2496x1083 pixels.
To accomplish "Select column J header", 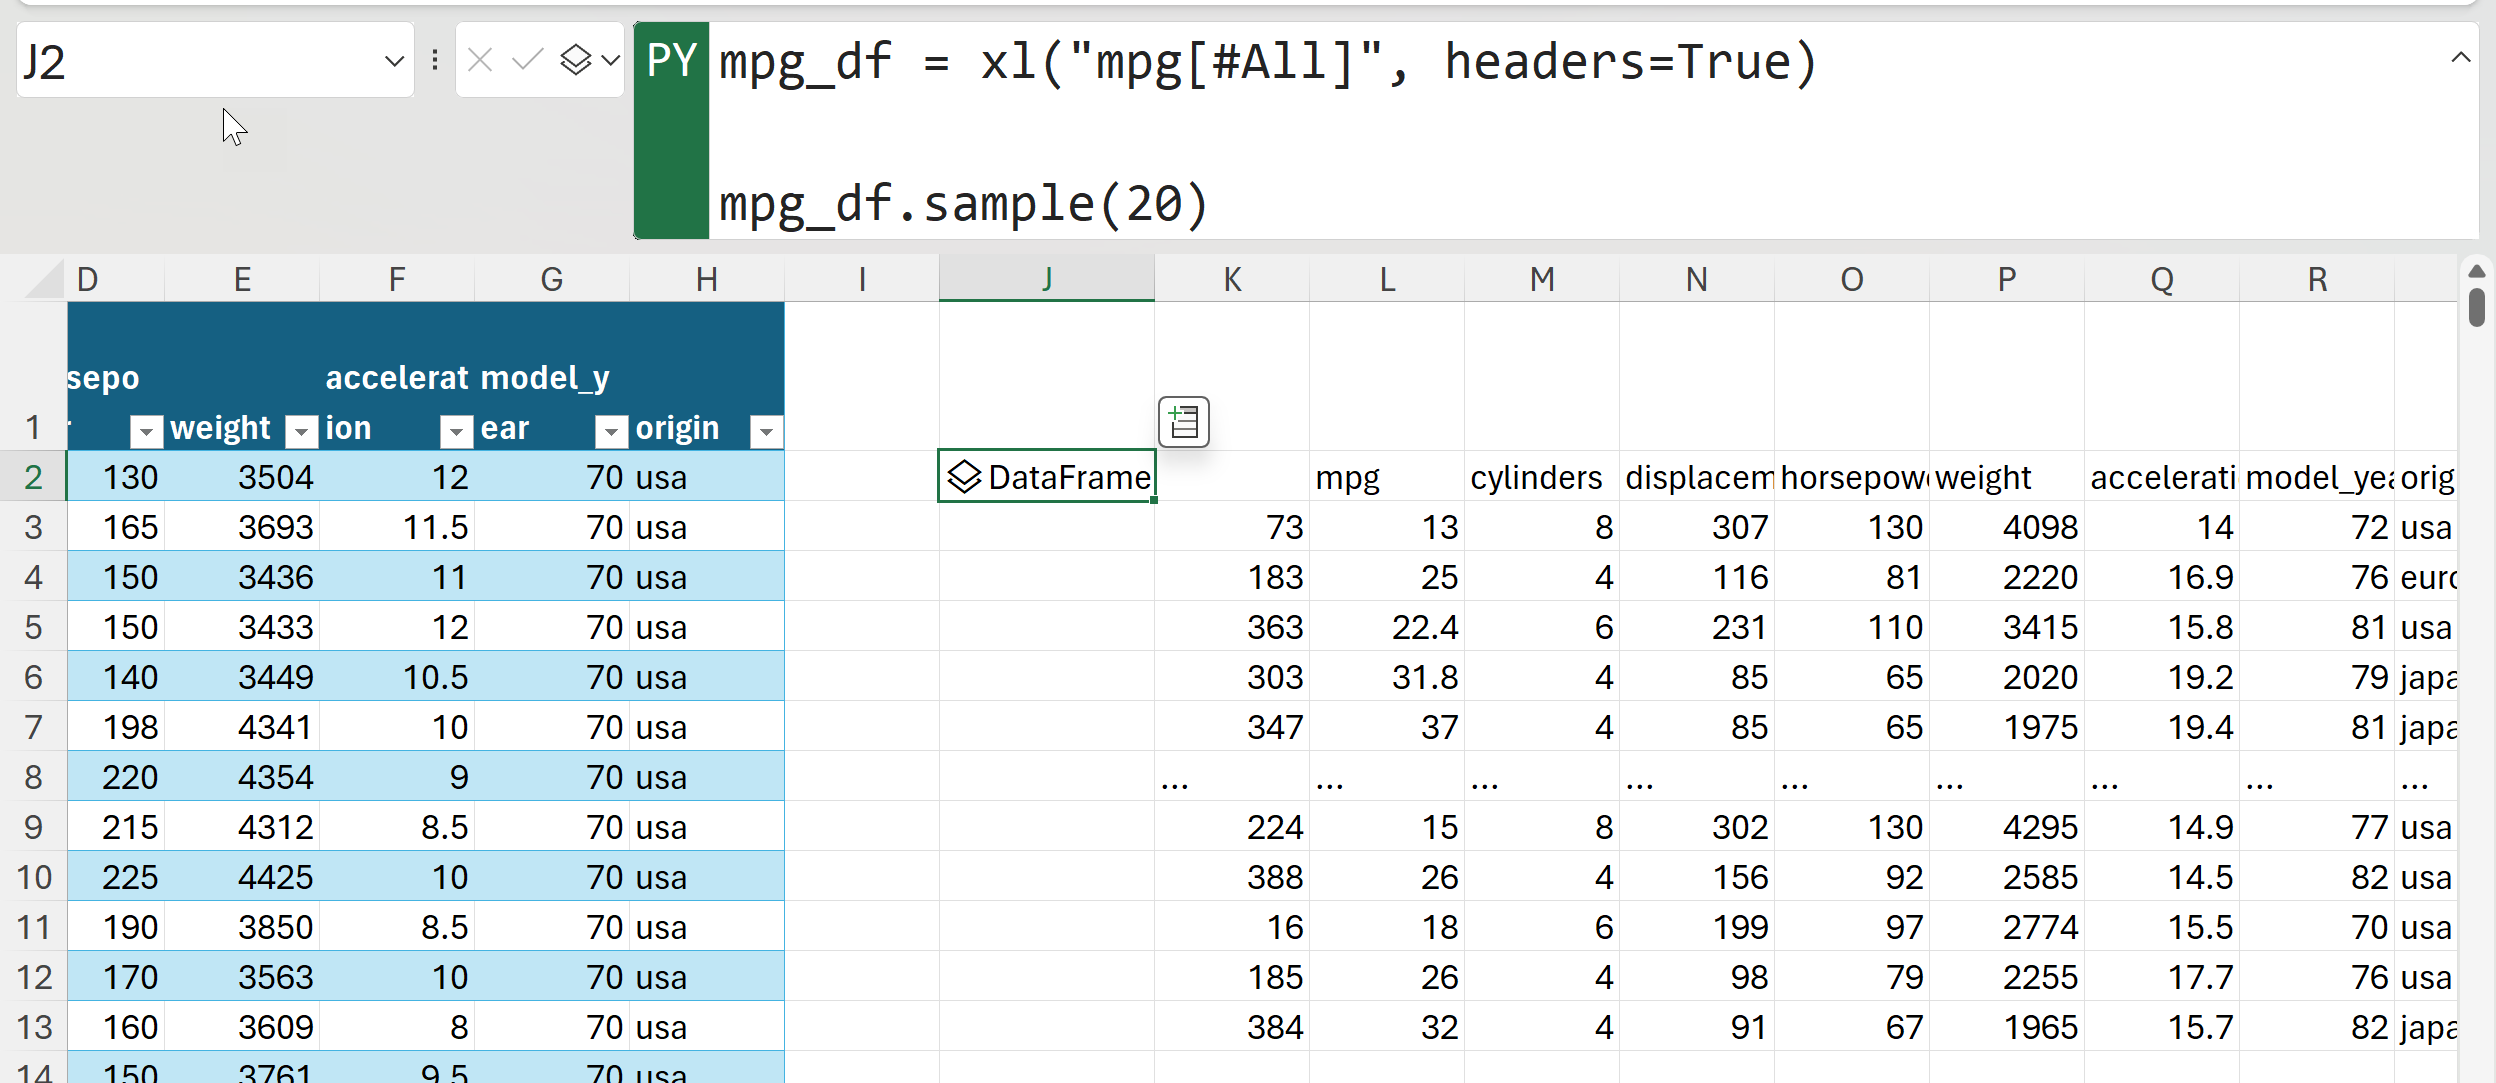I will click(x=1046, y=279).
